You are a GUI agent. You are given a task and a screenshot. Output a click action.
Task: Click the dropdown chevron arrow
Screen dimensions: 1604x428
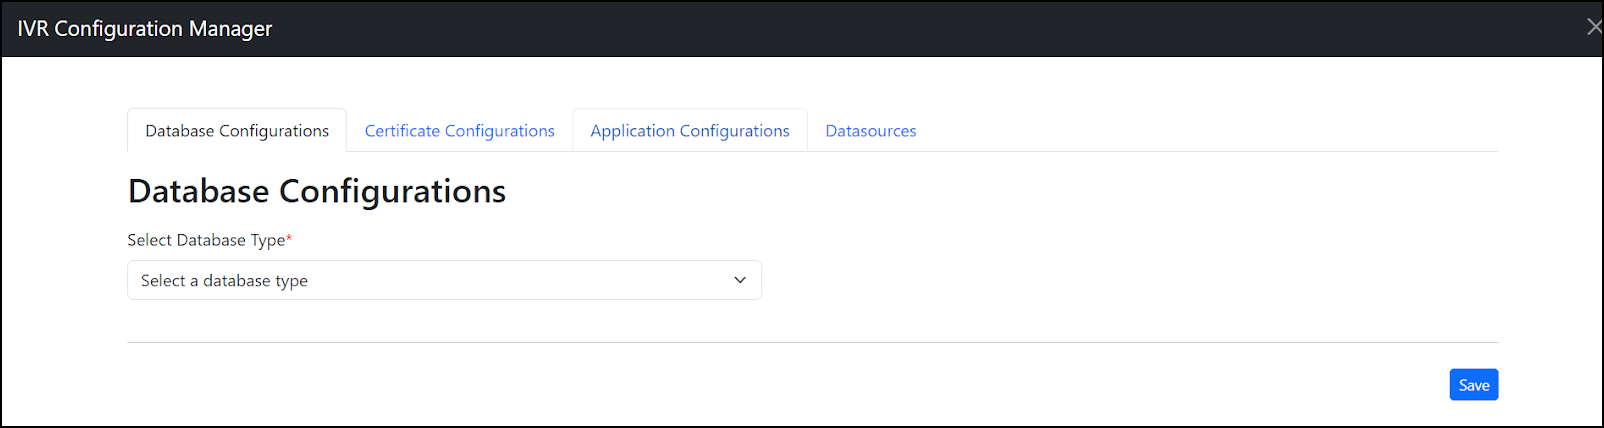[x=740, y=280]
